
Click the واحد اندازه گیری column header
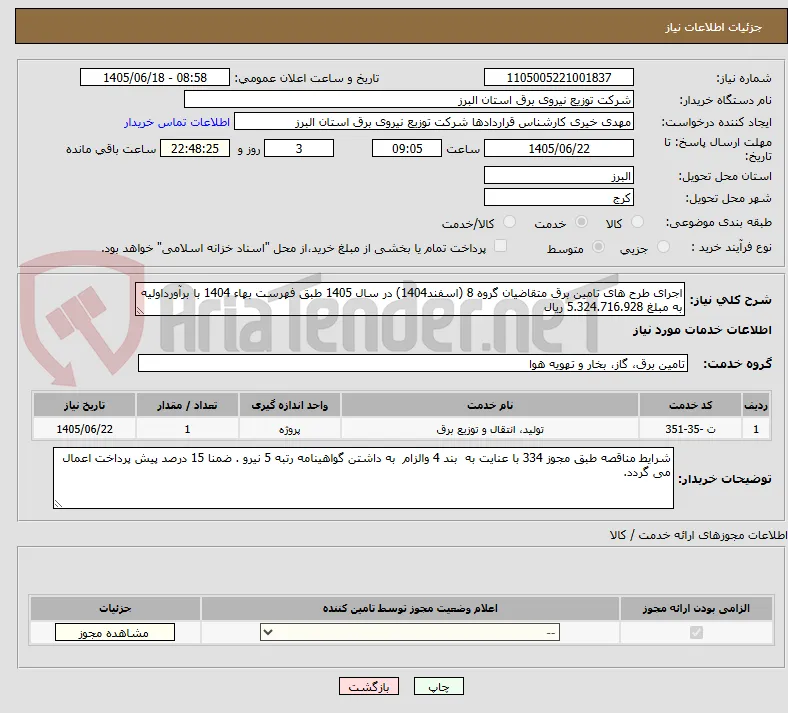pos(290,405)
